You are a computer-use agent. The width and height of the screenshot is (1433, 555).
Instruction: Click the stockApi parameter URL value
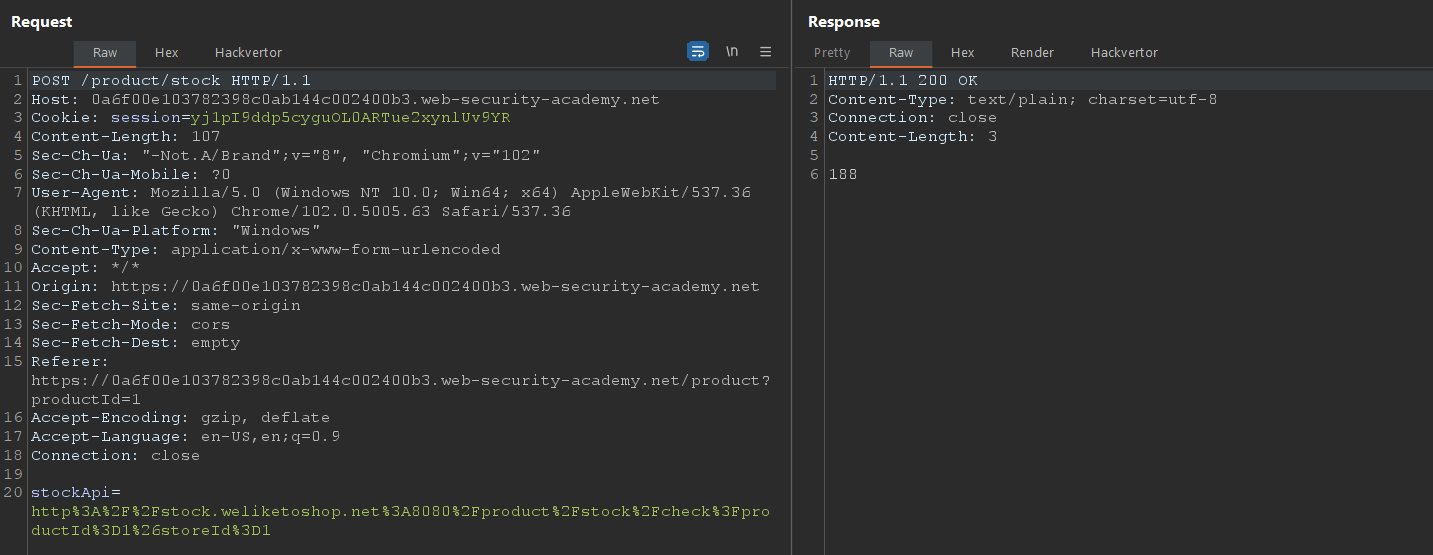400,512
